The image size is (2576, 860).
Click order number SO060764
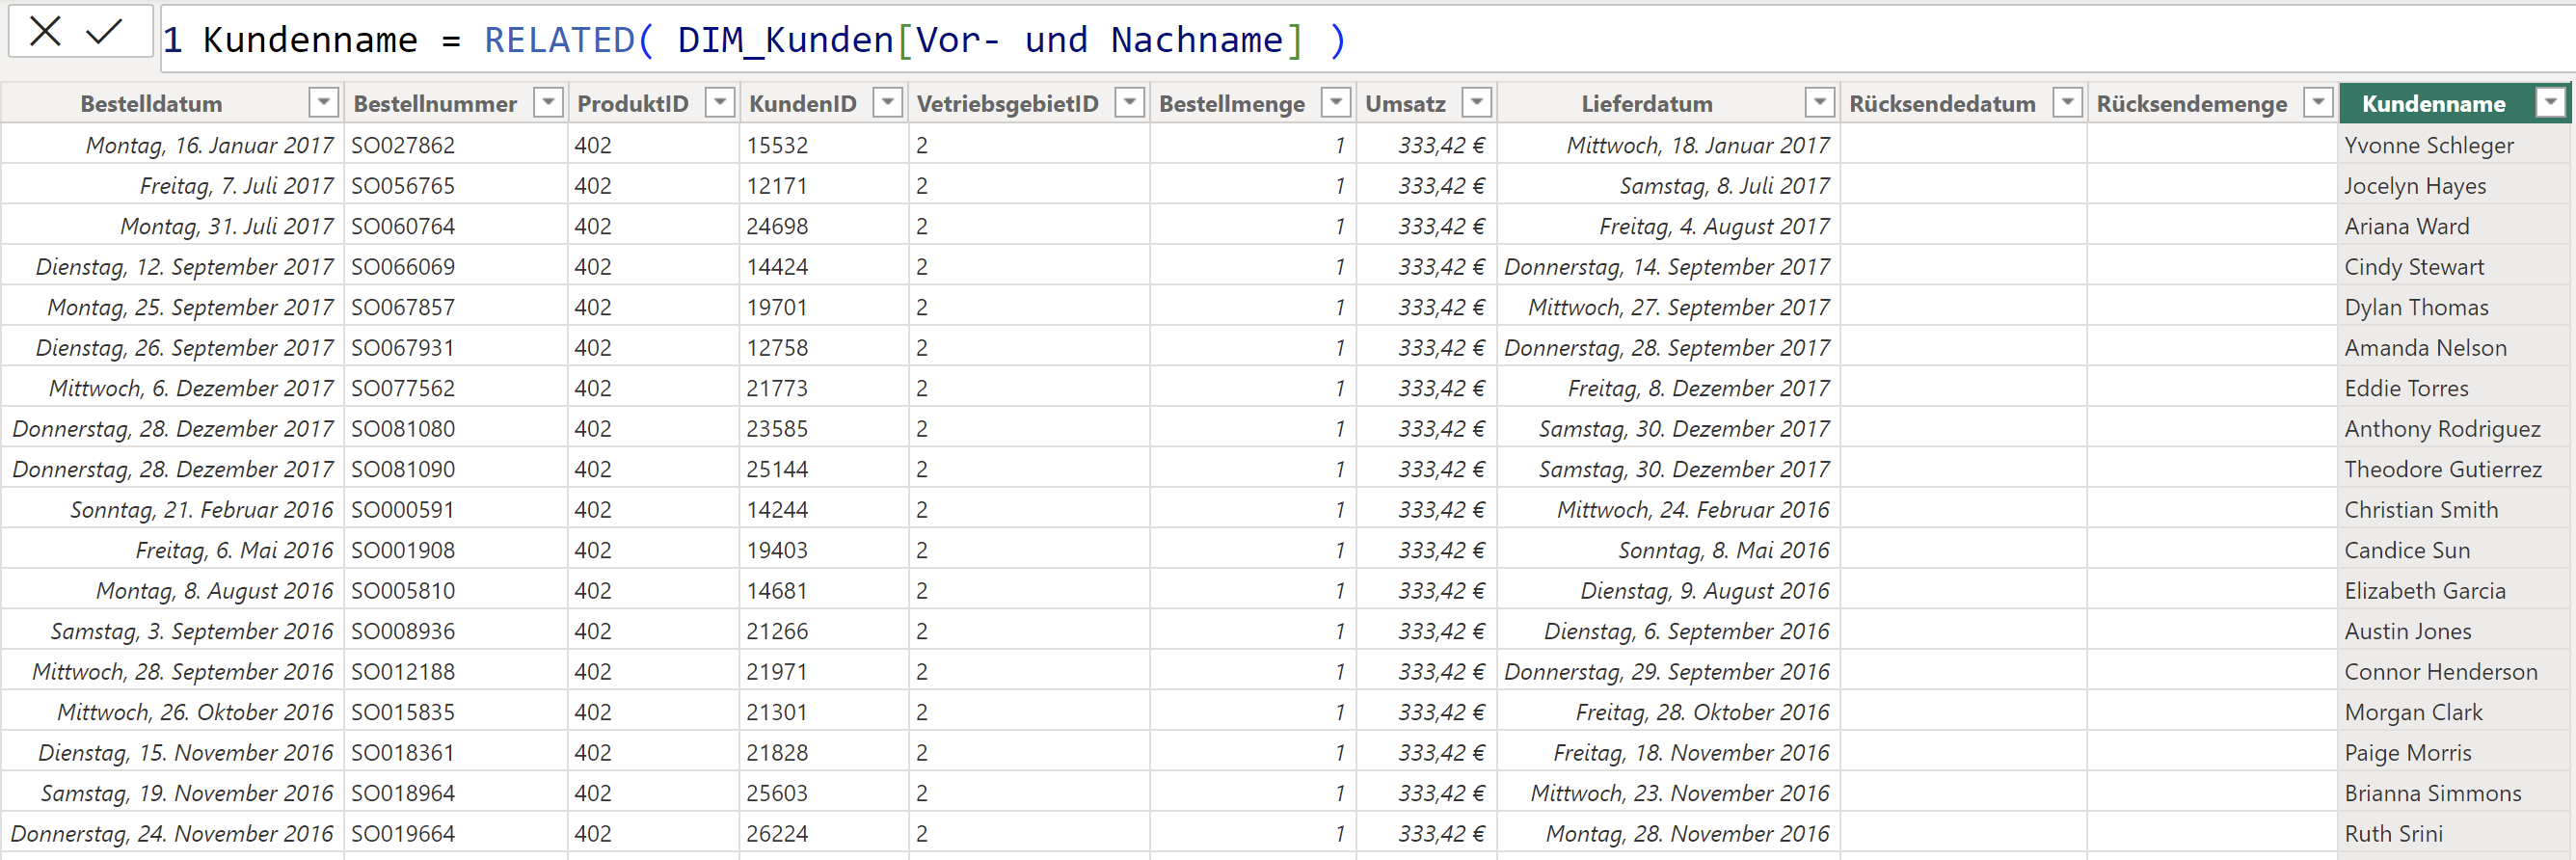403,226
